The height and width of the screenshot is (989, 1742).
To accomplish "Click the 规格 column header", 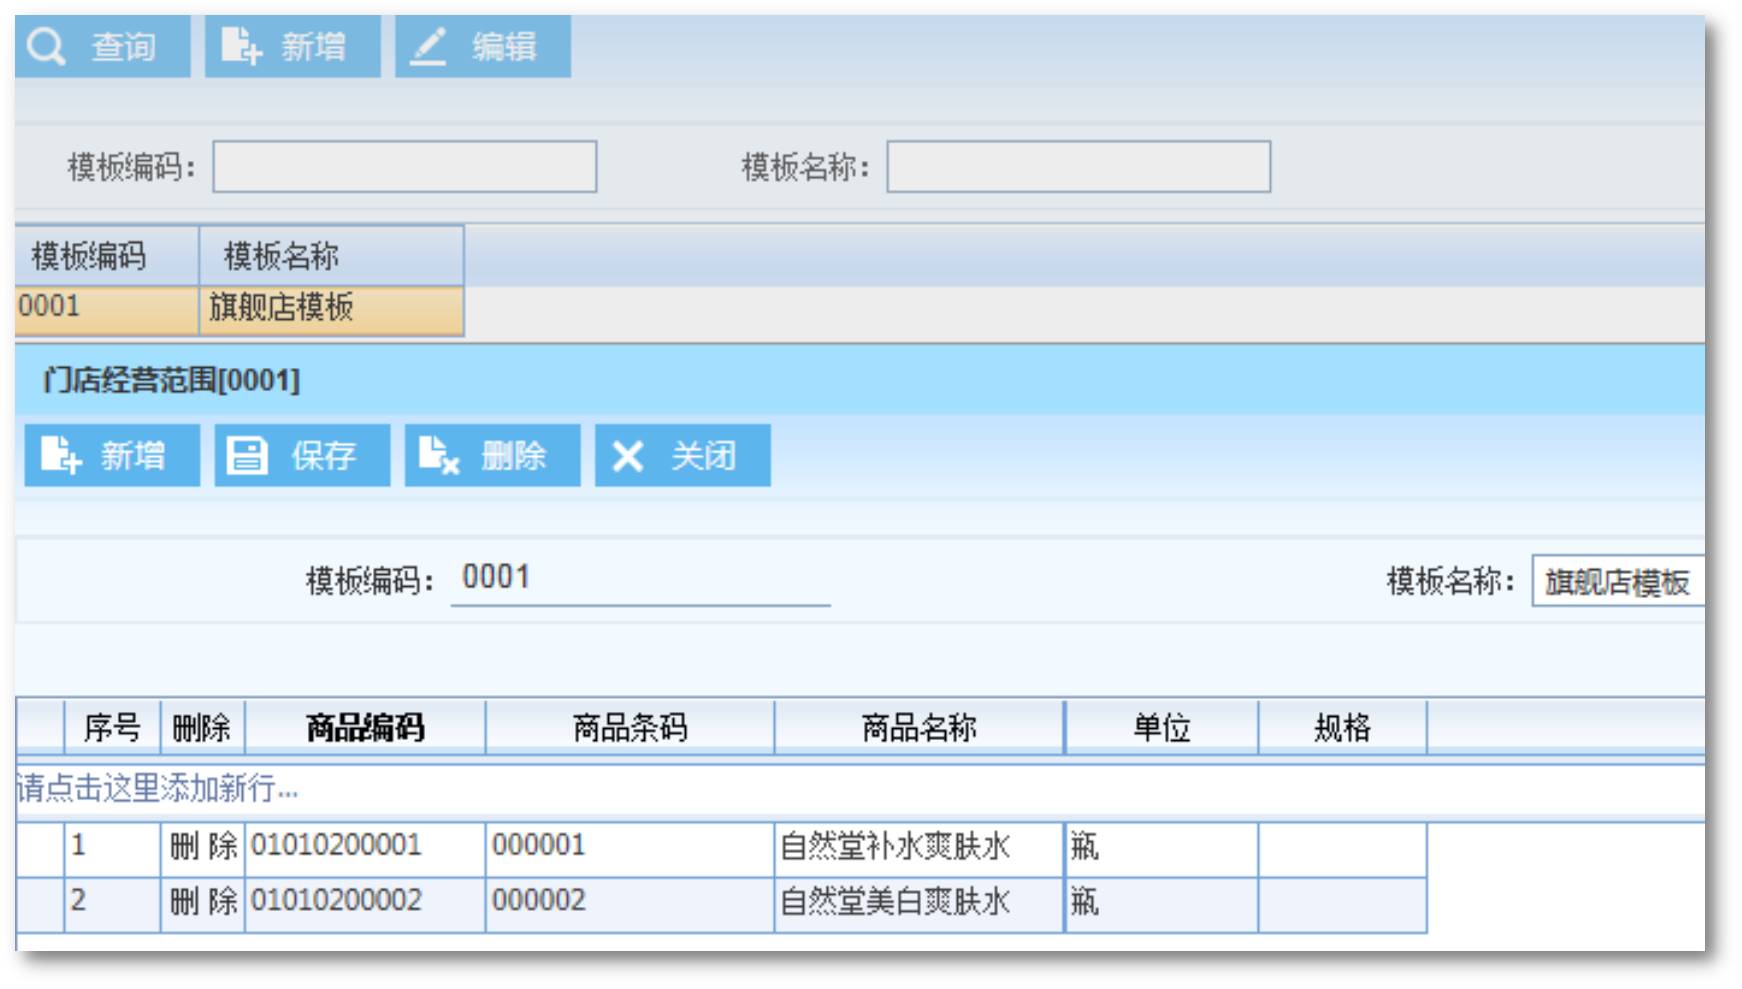I will (x=1342, y=727).
